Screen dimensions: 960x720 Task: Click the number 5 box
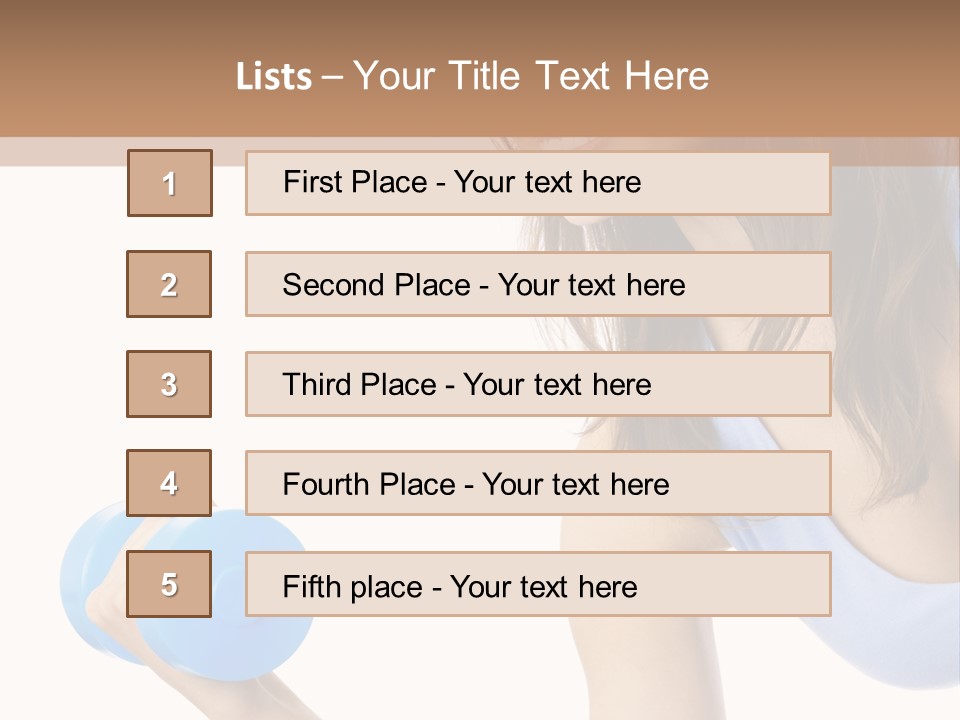point(169,584)
